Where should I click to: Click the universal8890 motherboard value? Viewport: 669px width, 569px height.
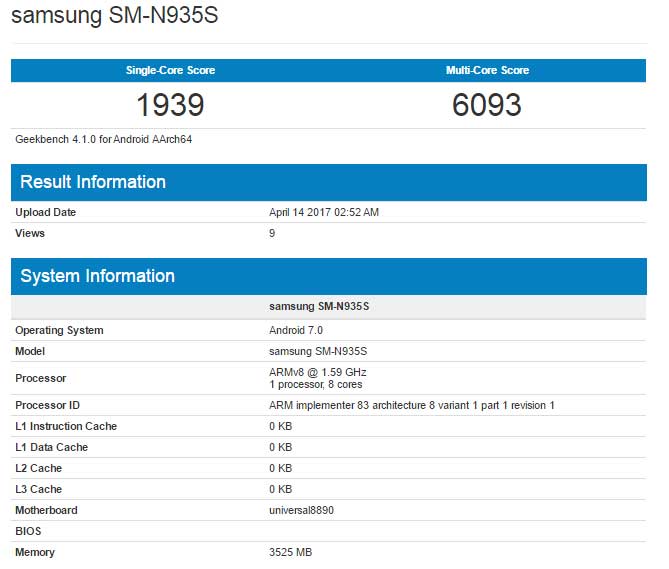[x=302, y=510]
